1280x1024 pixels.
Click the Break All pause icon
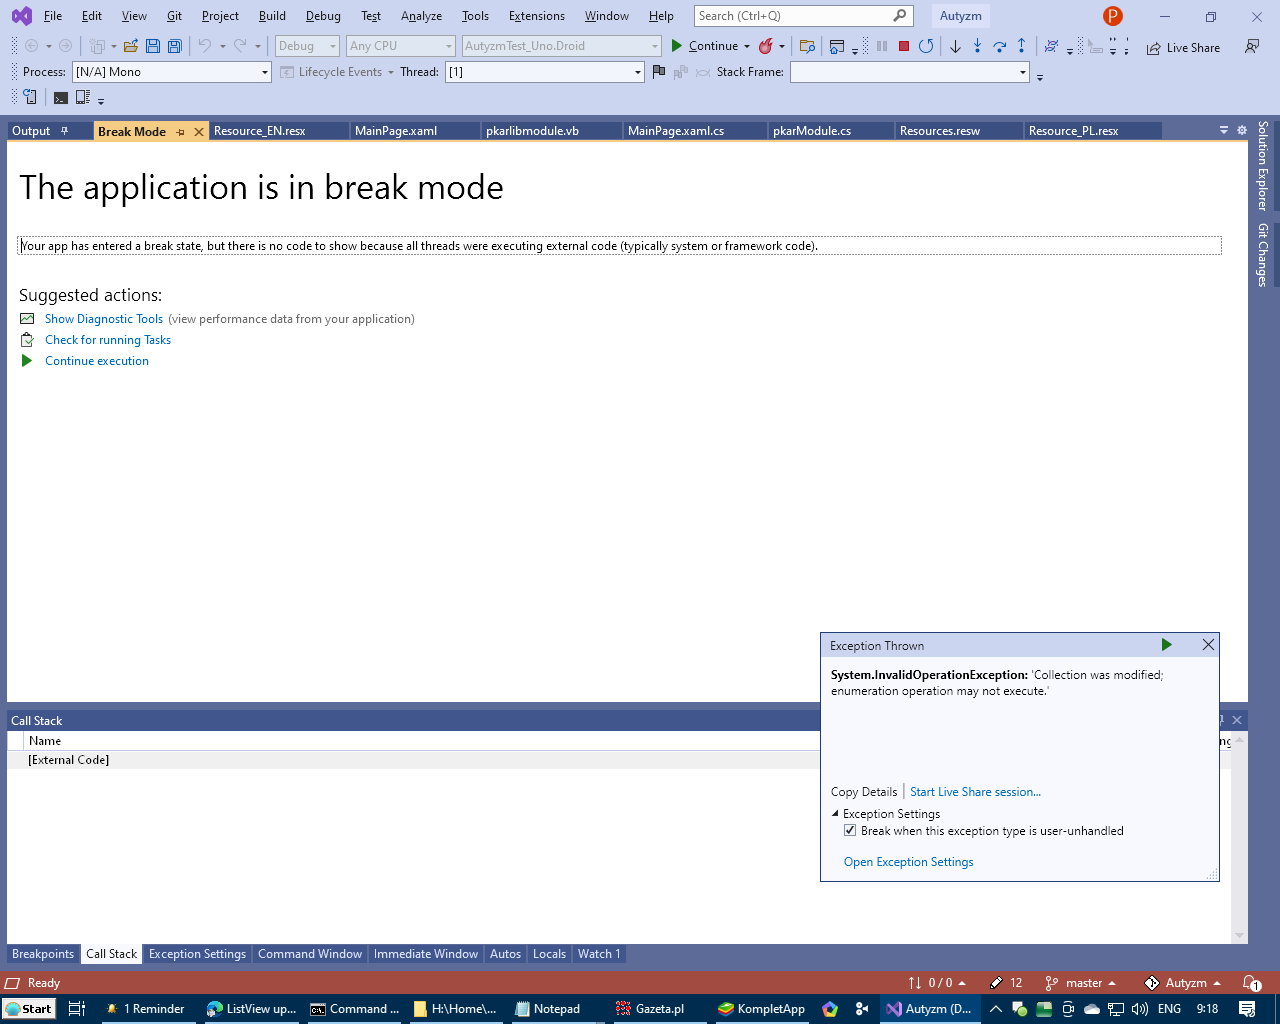(883, 46)
